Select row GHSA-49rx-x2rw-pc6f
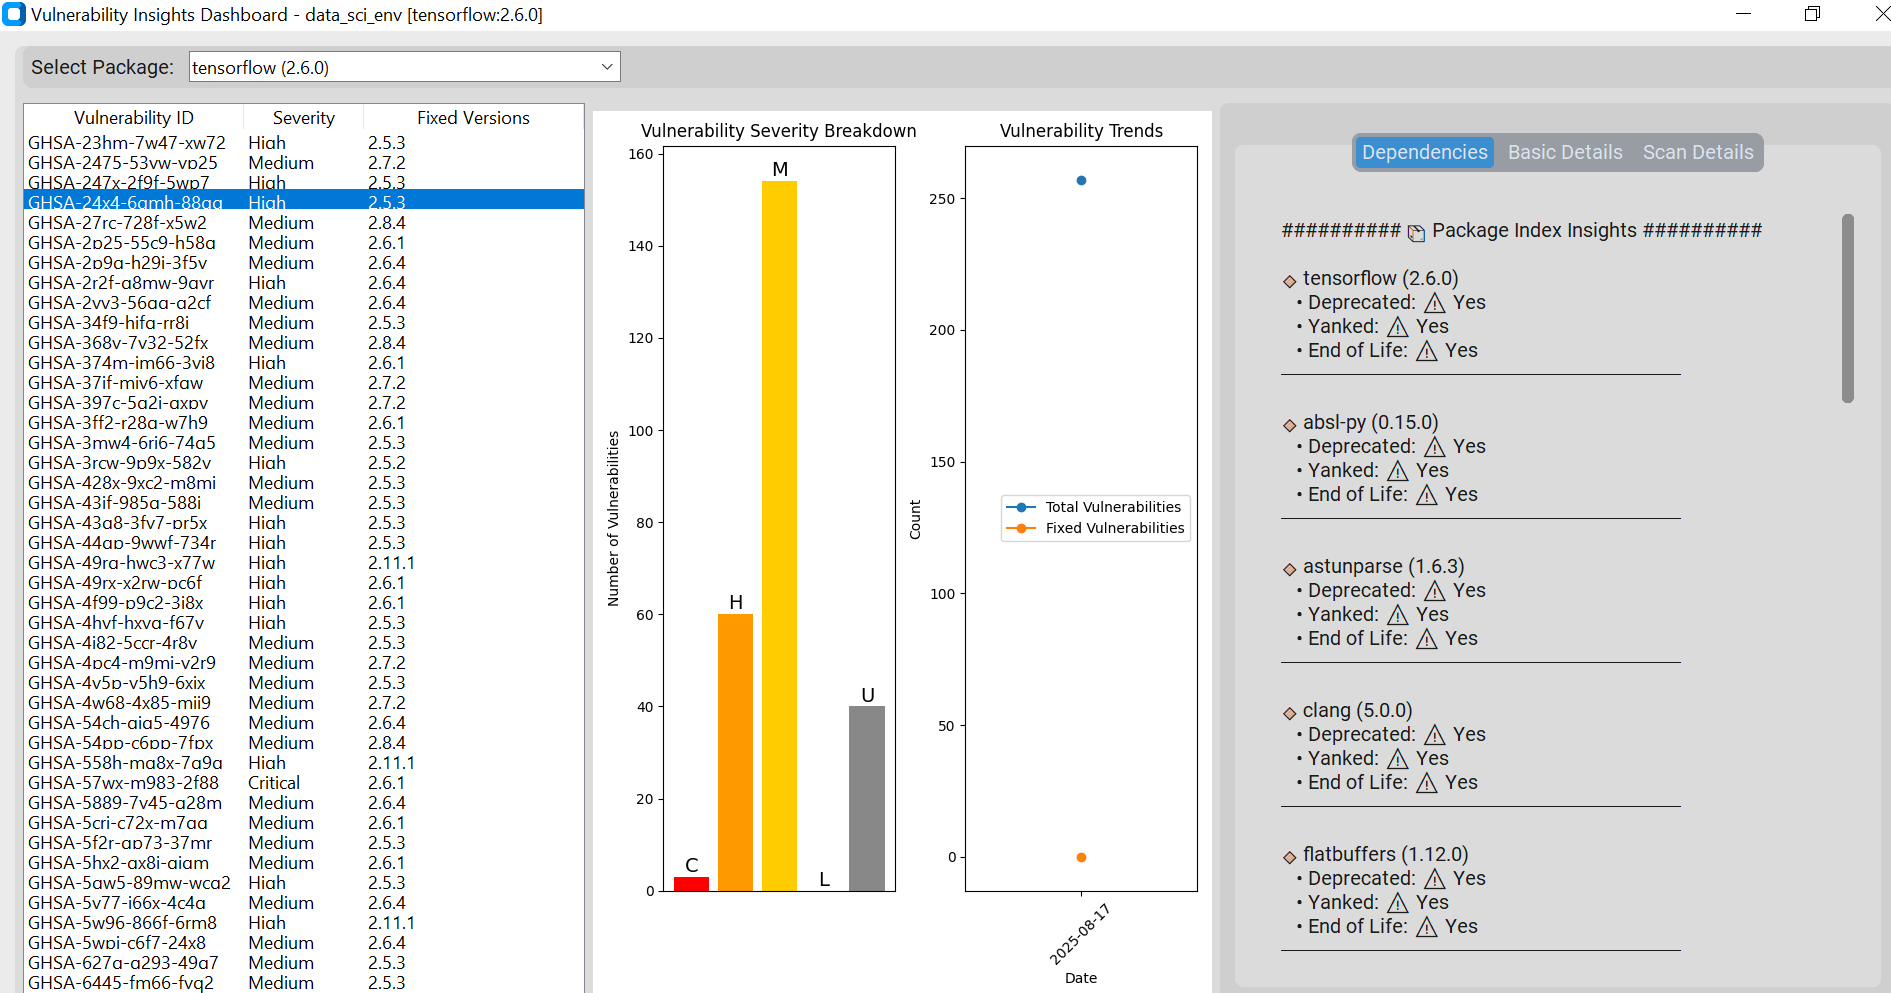 (x=304, y=583)
